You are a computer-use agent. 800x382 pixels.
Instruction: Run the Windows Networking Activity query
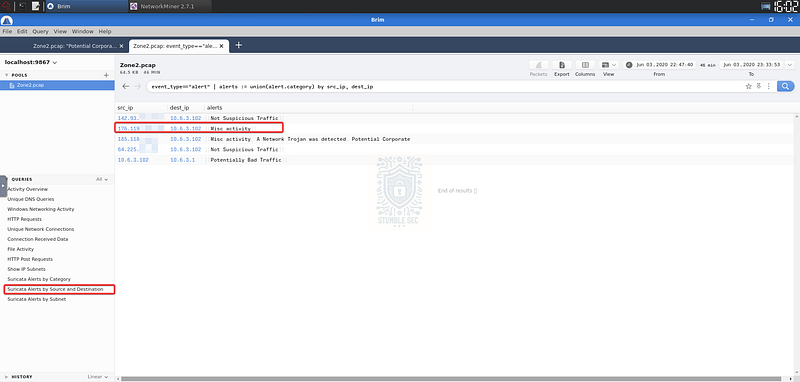tap(41, 209)
